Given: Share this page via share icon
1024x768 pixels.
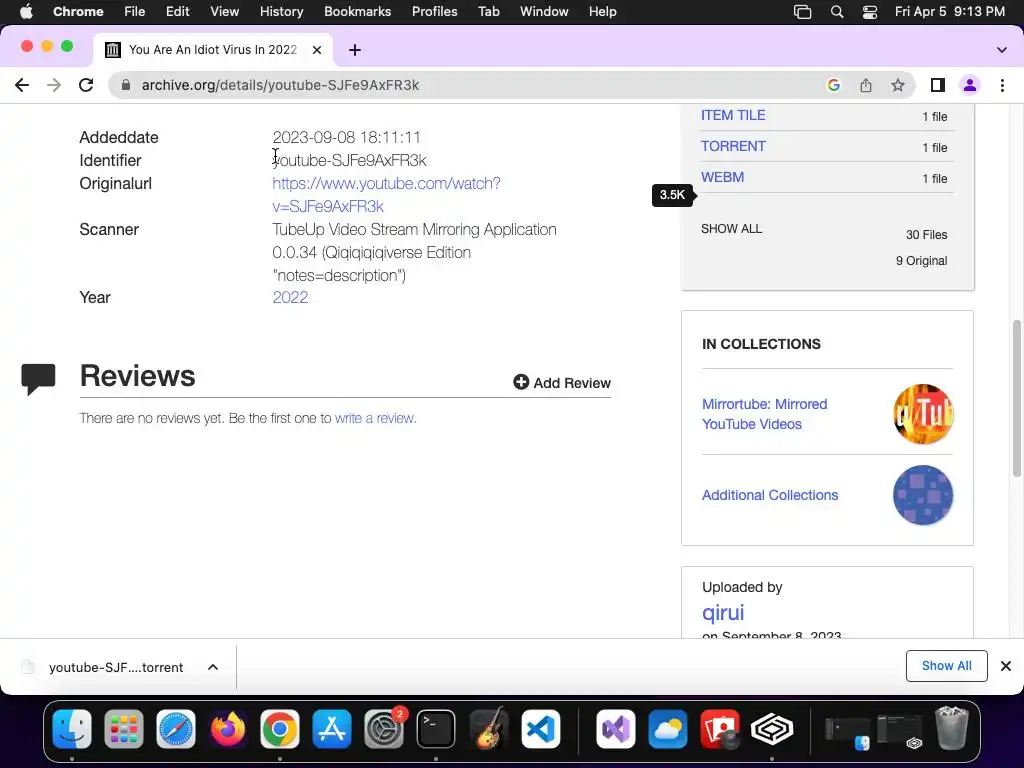Looking at the screenshot, I should 865,85.
